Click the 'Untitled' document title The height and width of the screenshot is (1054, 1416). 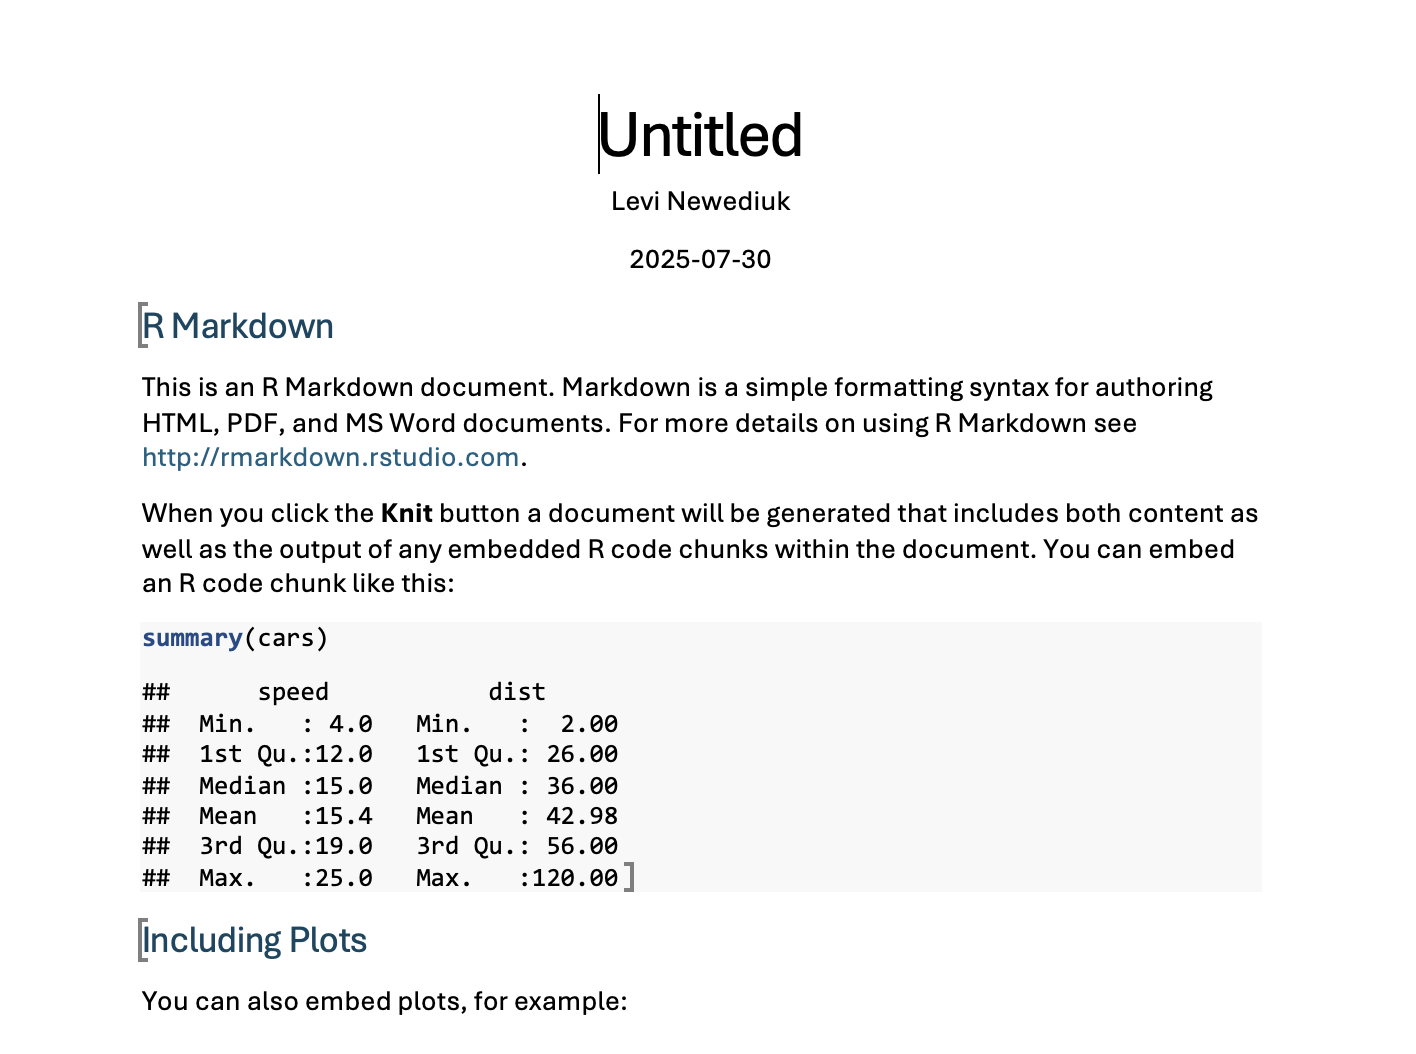click(x=700, y=135)
